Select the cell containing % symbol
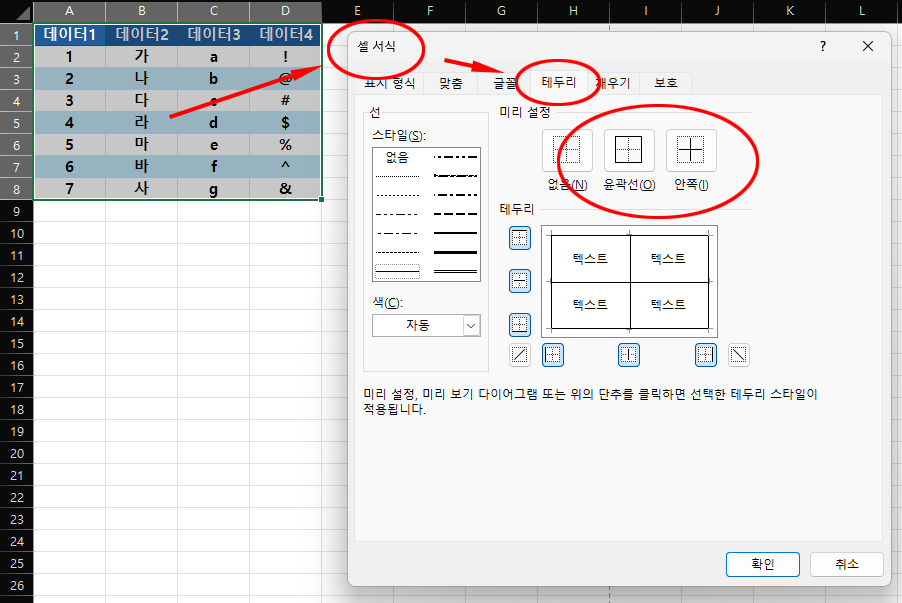This screenshot has height=603, width=902. click(285, 144)
